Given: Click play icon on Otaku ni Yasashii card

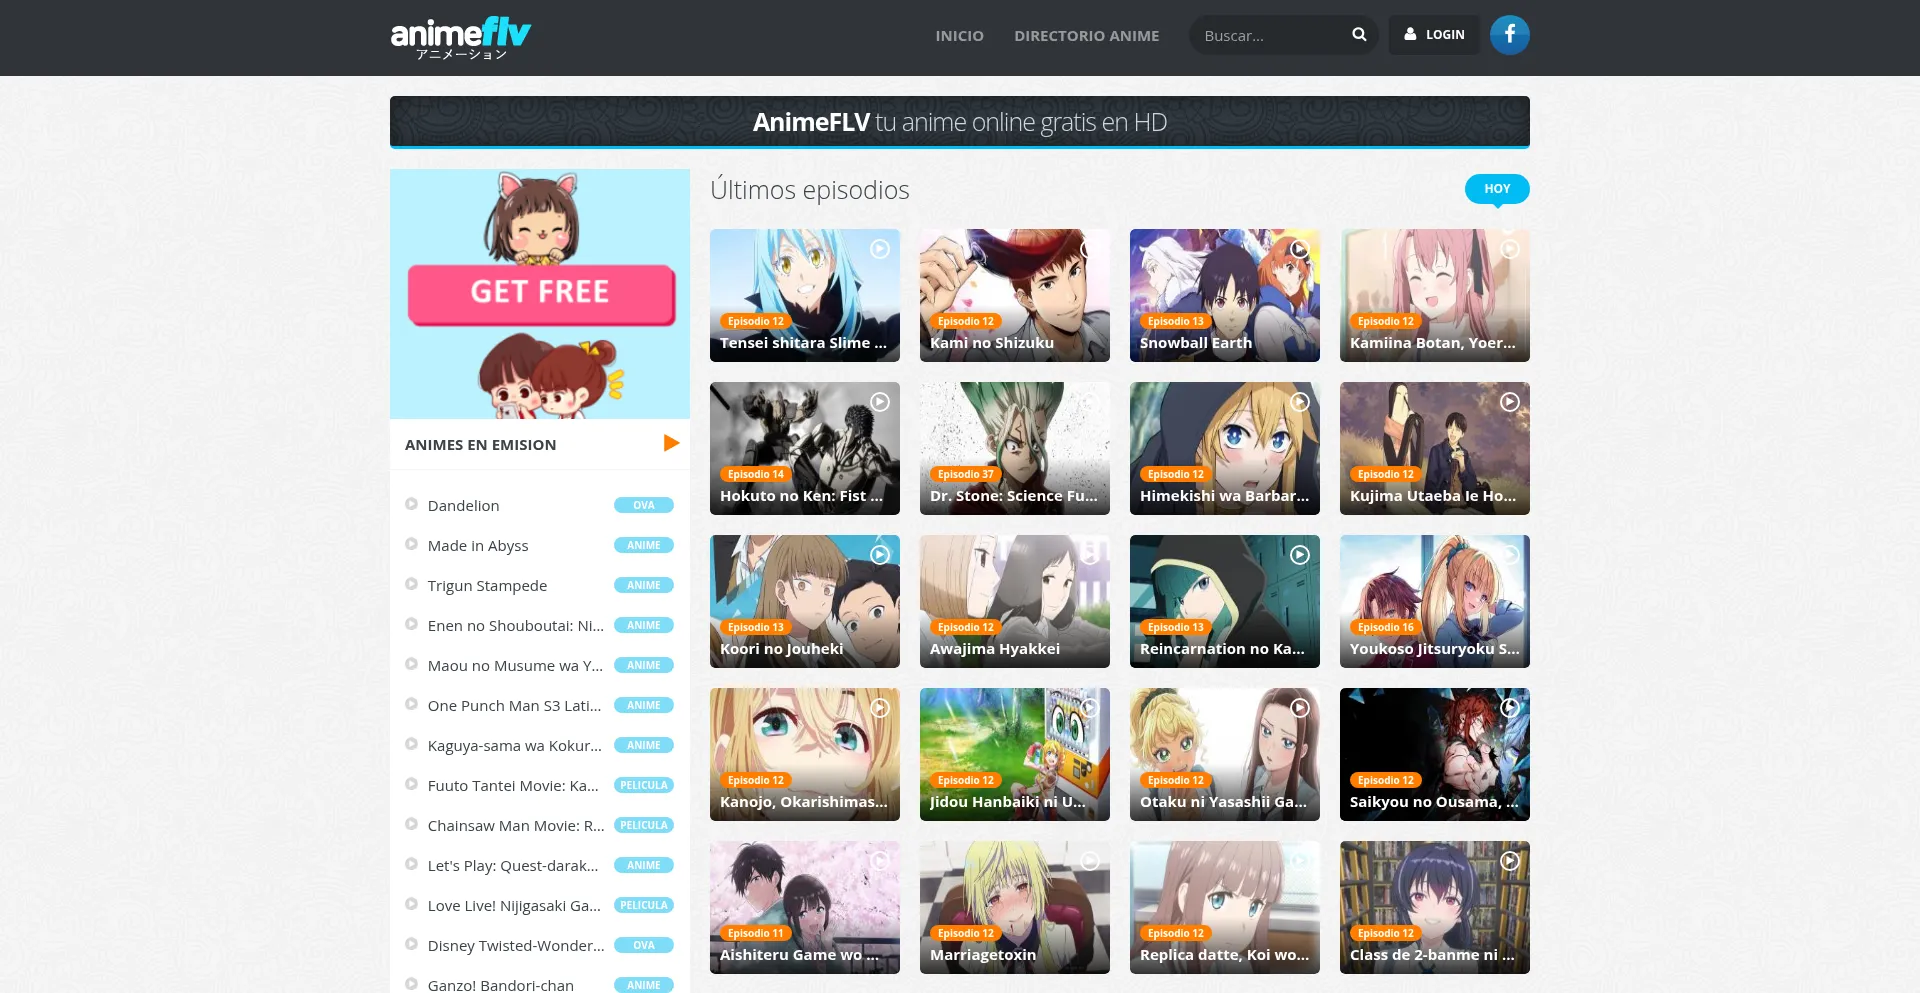Looking at the screenshot, I should pos(1300,708).
